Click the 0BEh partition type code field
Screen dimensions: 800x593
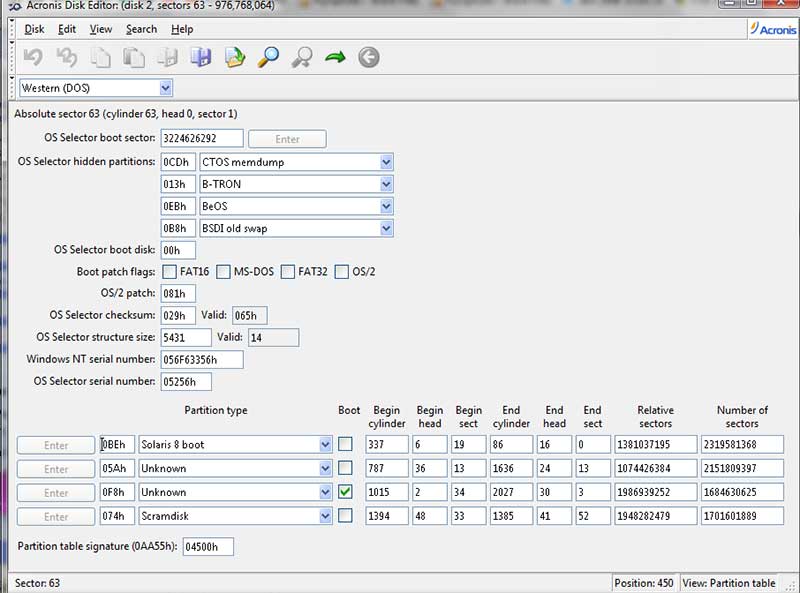[x=117, y=444]
